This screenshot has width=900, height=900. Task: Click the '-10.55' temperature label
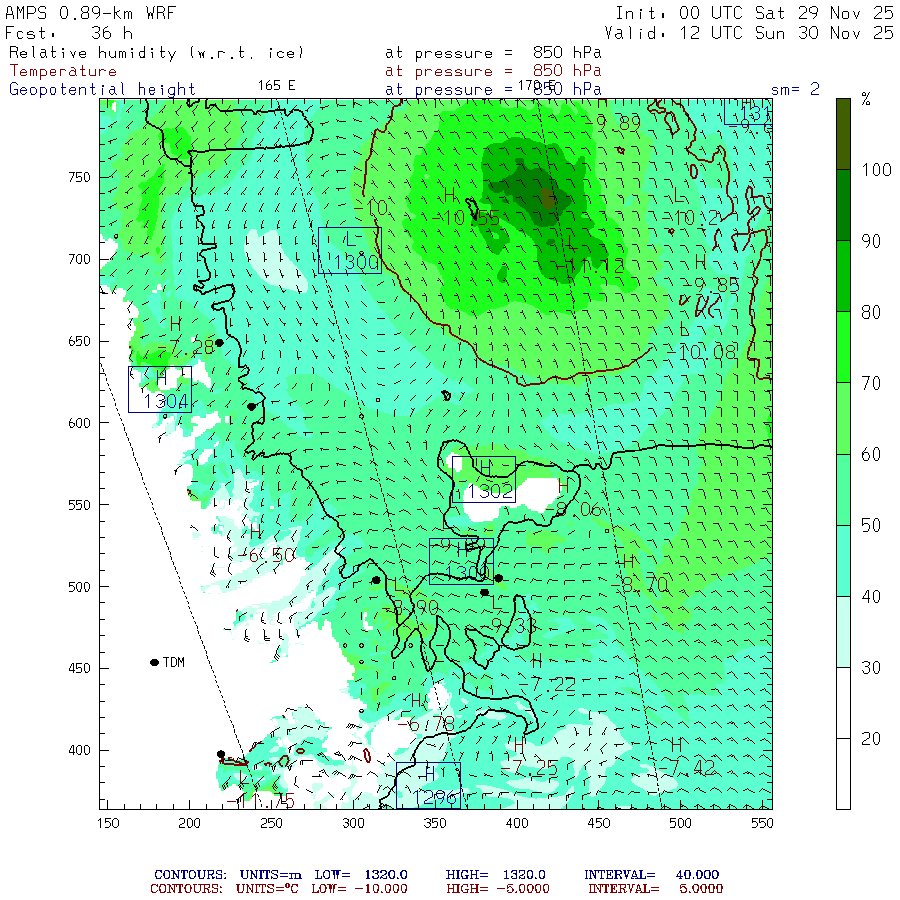pyautogui.click(x=465, y=218)
